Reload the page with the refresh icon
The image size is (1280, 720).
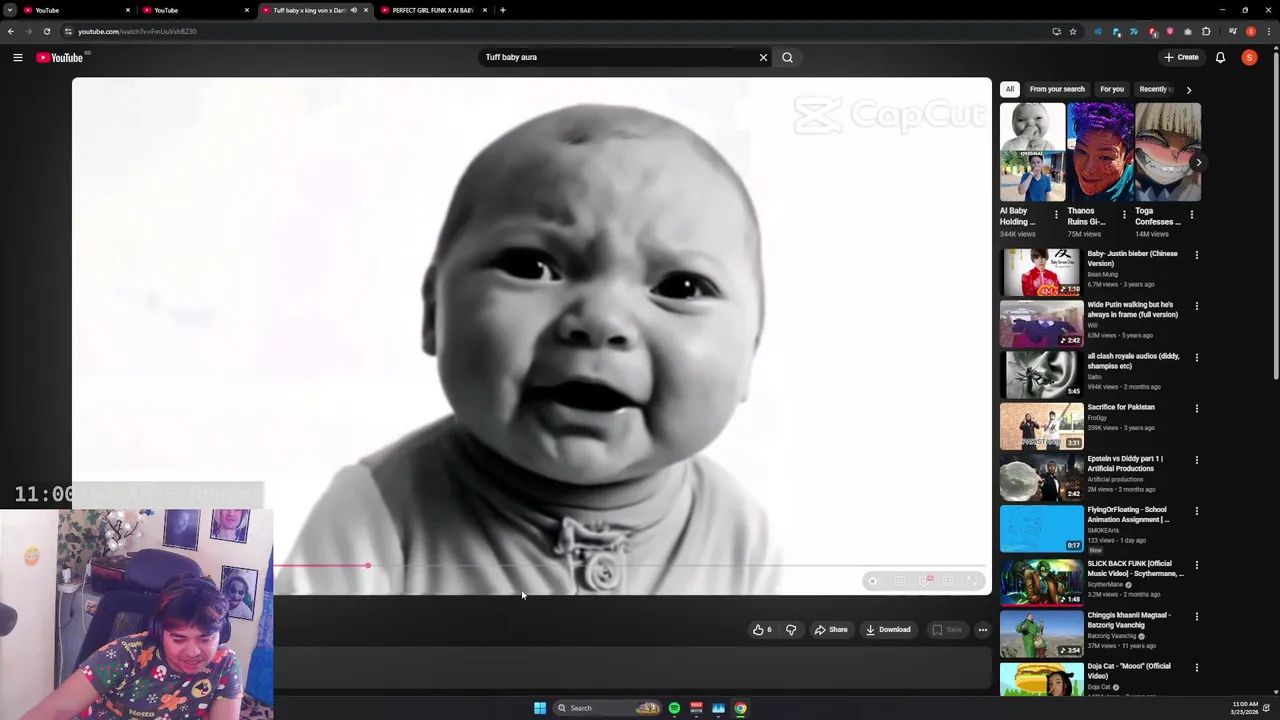(47, 31)
